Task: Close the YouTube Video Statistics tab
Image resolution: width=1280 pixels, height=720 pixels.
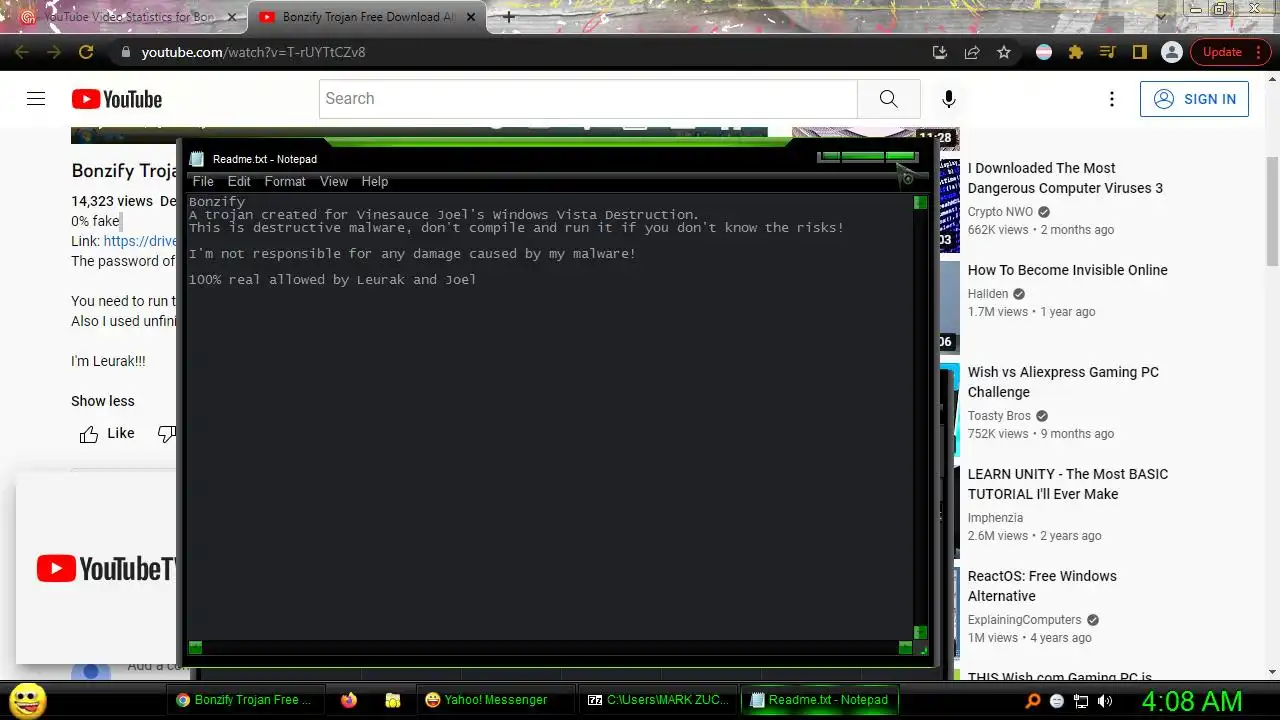Action: [232, 17]
